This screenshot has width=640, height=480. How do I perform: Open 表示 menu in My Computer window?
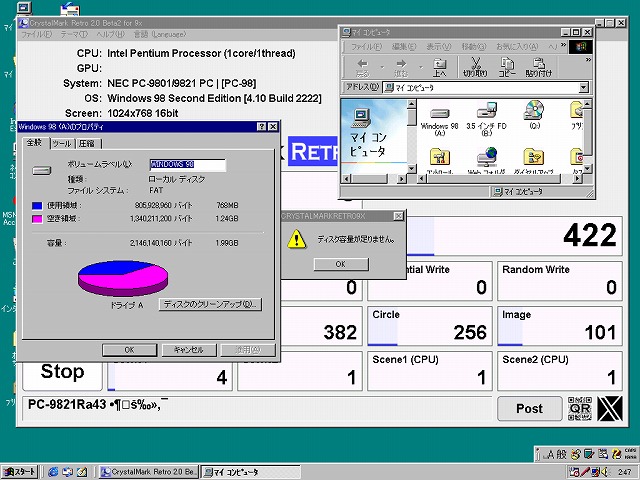pos(439,47)
